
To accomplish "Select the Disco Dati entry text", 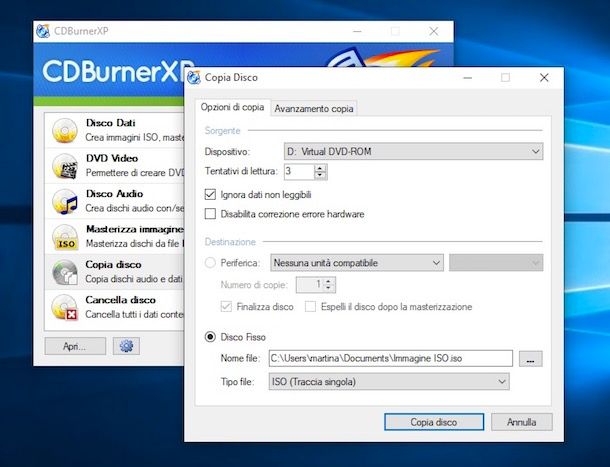I will coord(110,123).
